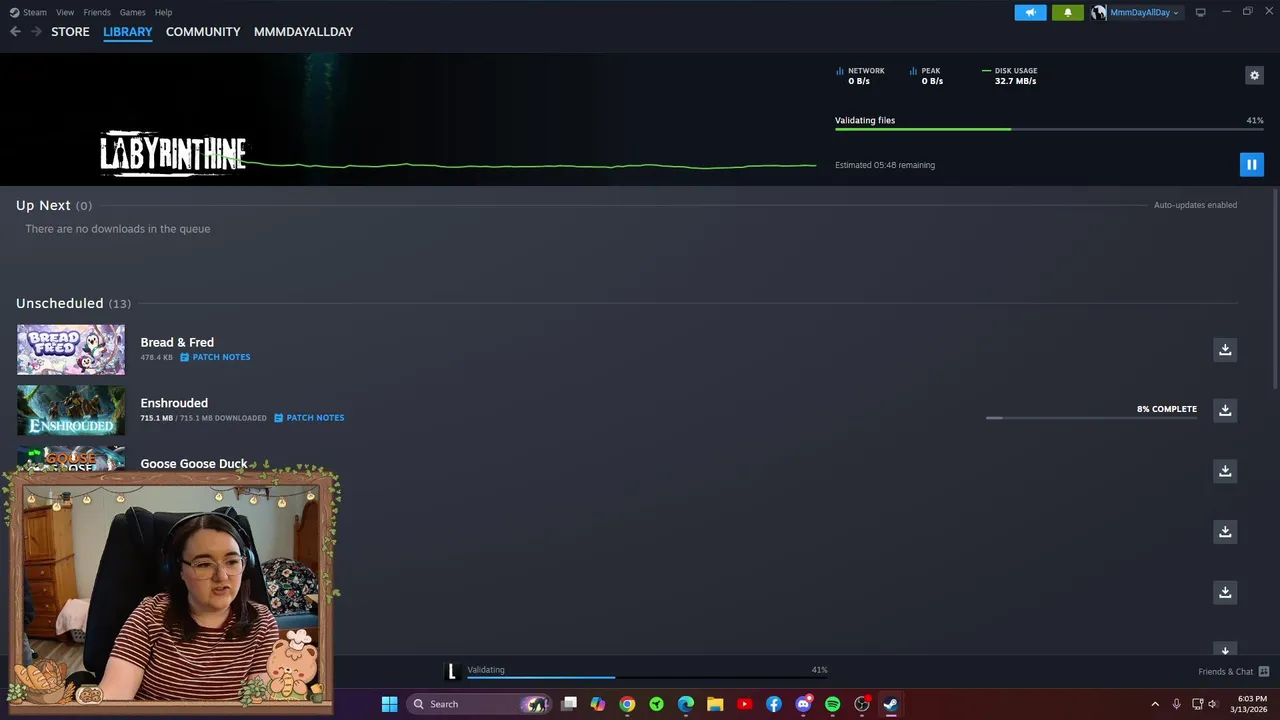Click the right-edge downloads page scrollbar
Screen dimensions: 1280x720
(x=1275, y=290)
